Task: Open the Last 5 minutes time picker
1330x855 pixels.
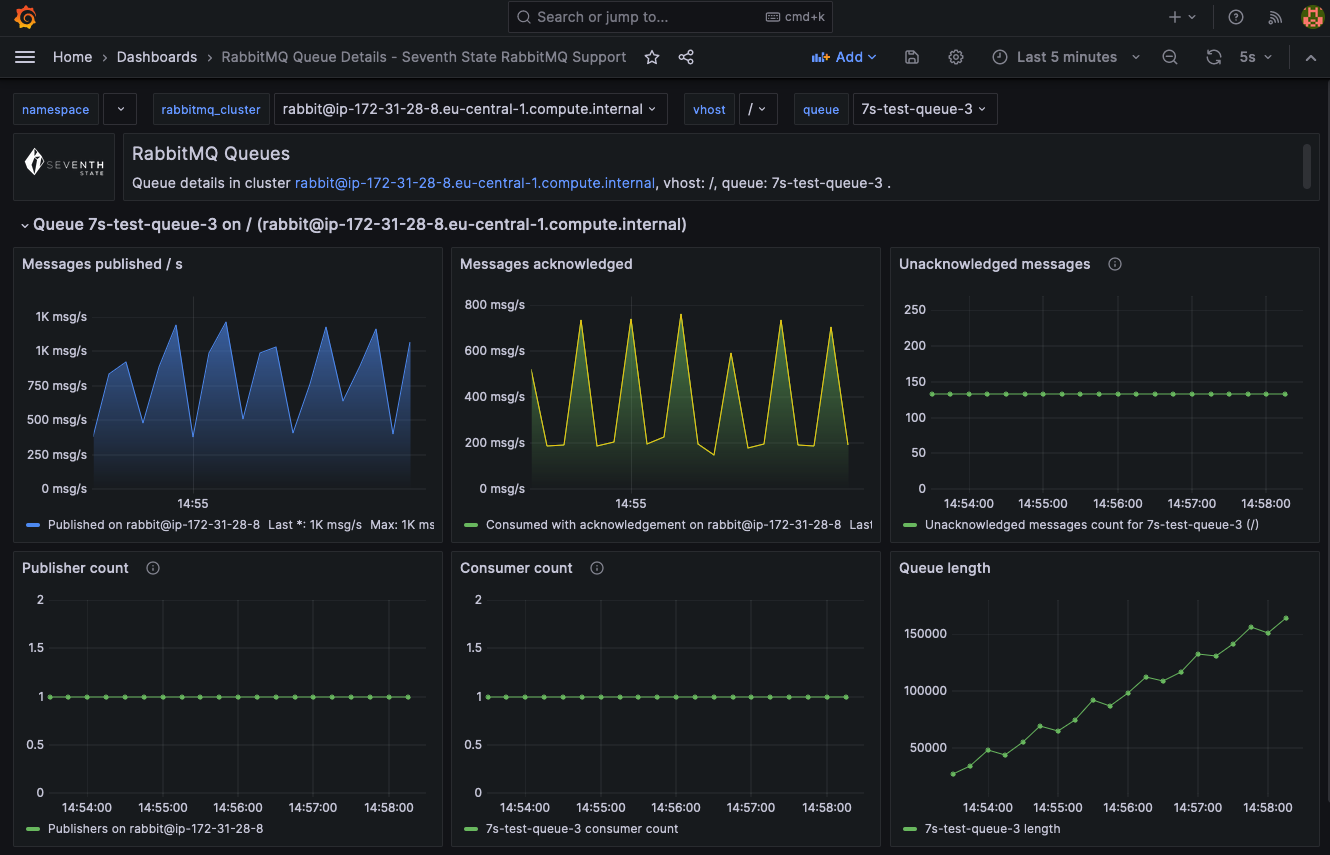Action: [1066, 57]
